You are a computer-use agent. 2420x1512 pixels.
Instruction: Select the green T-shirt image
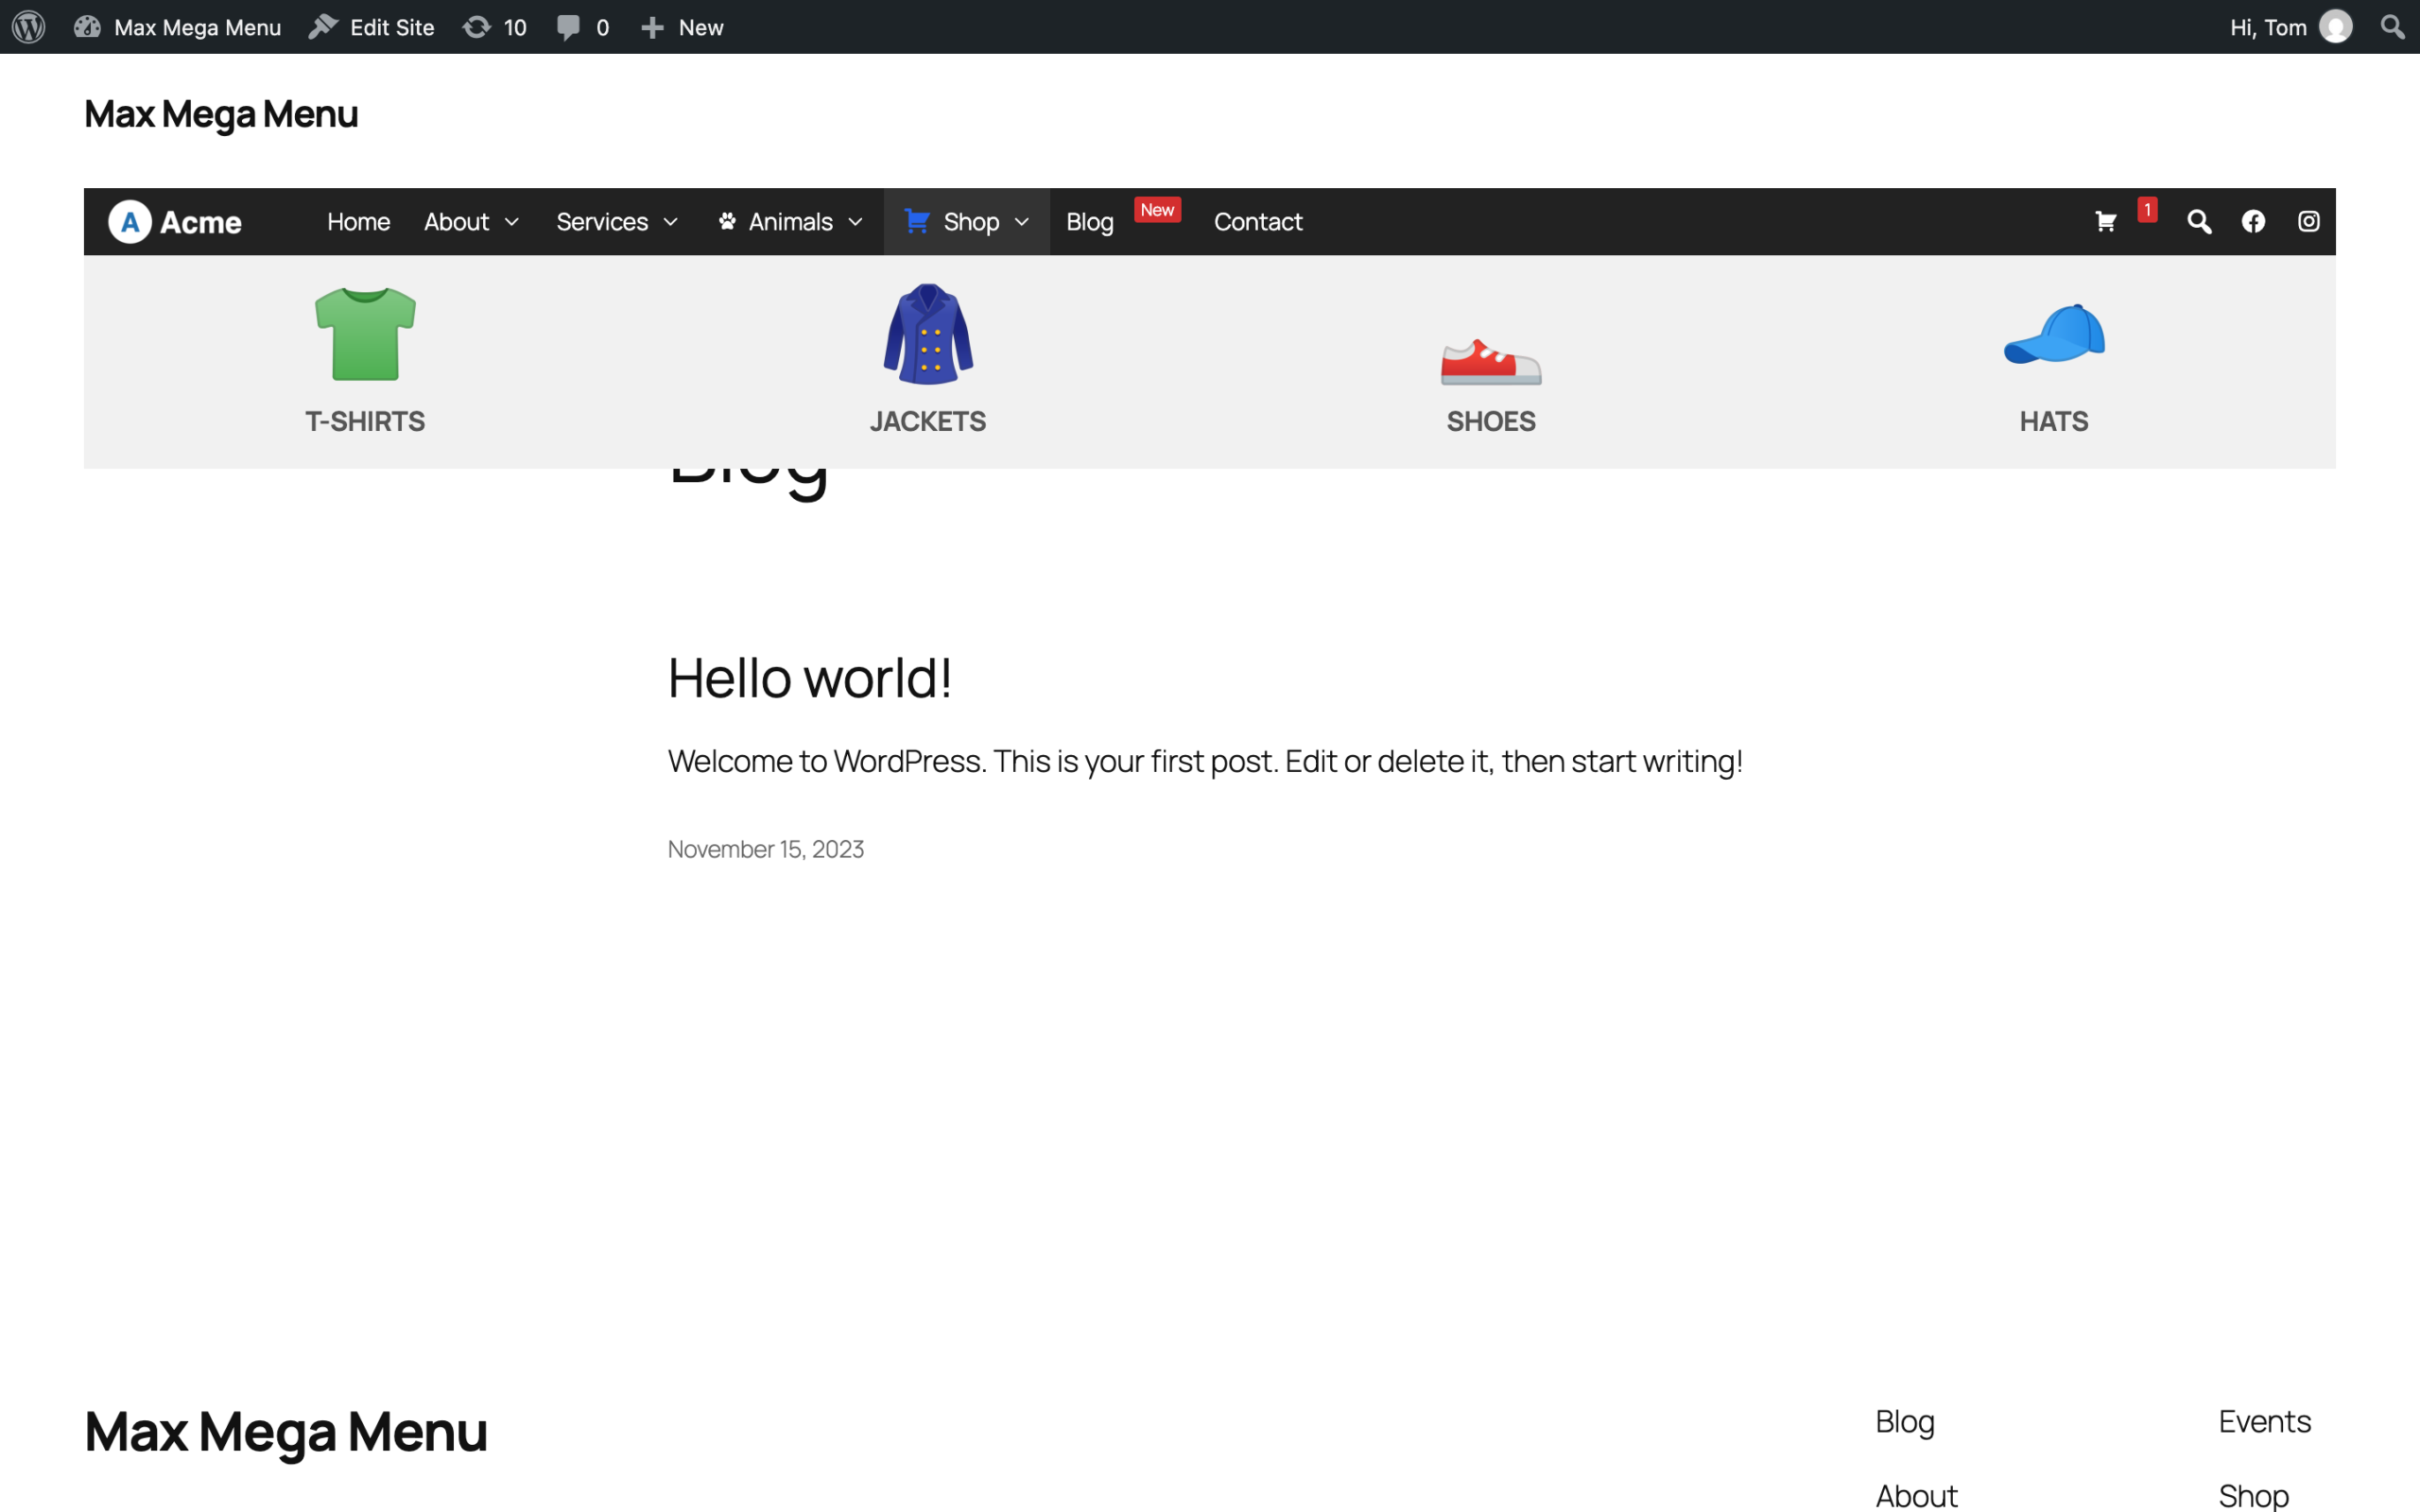(365, 334)
